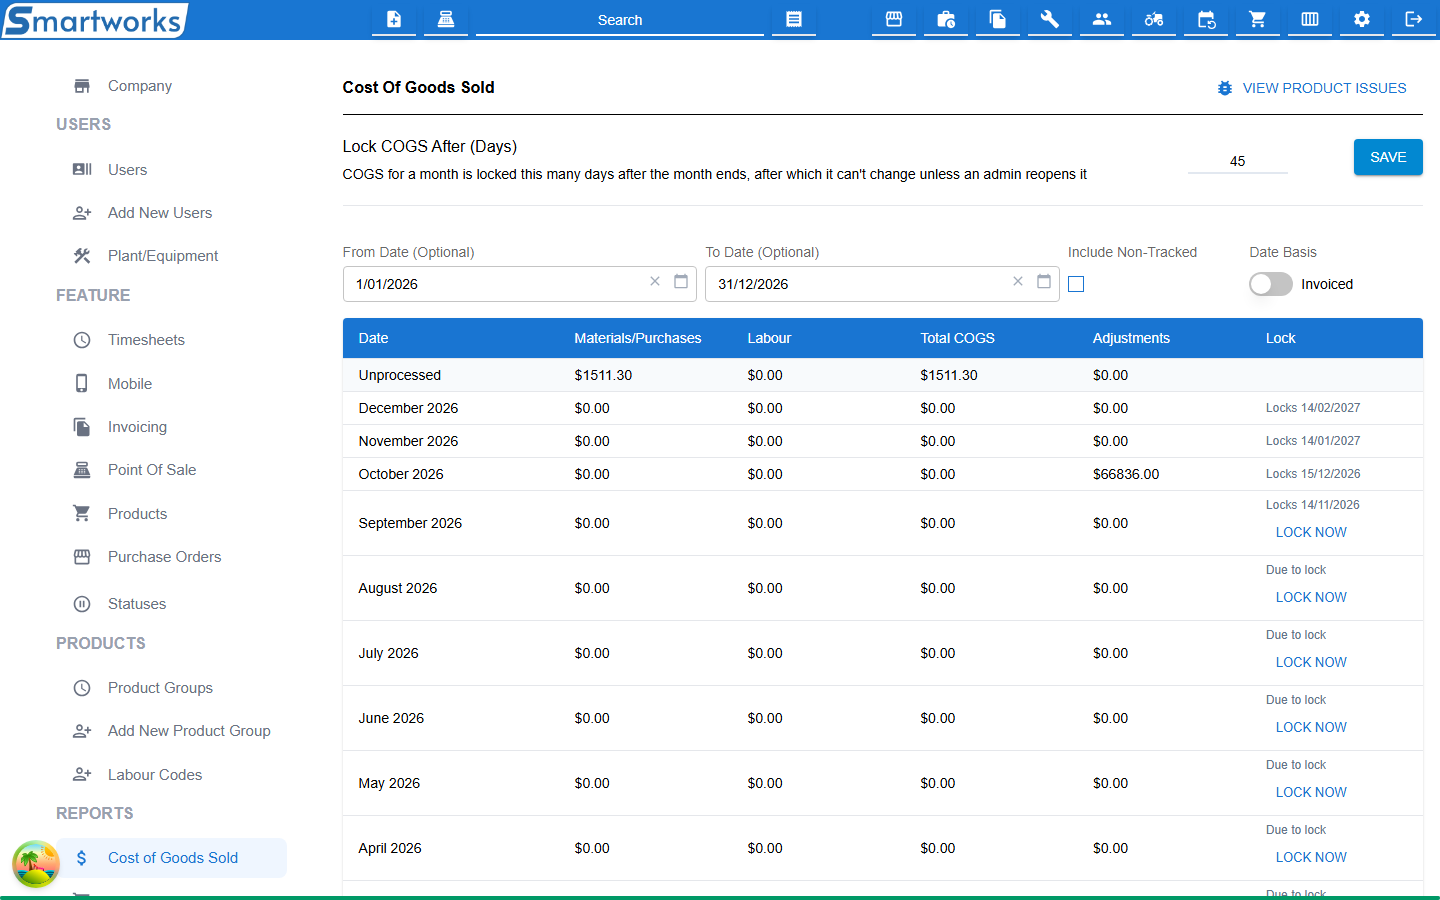Viewport: 1440px width, 900px height.
Task: Edit the Lock COGS After days field
Action: click(1237, 161)
